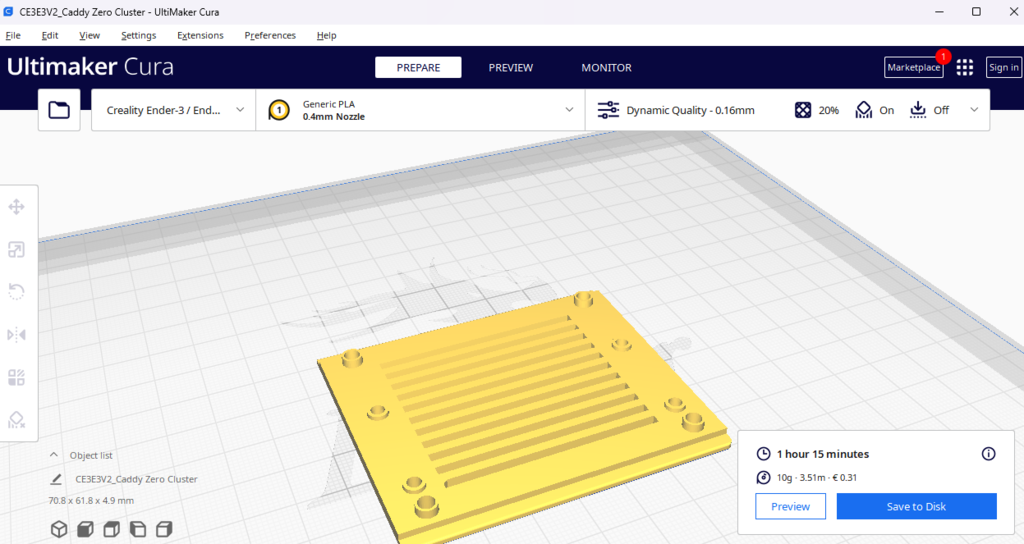Select the Scale tool
The height and width of the screenshot is (544, 1024).
(16, 249)
